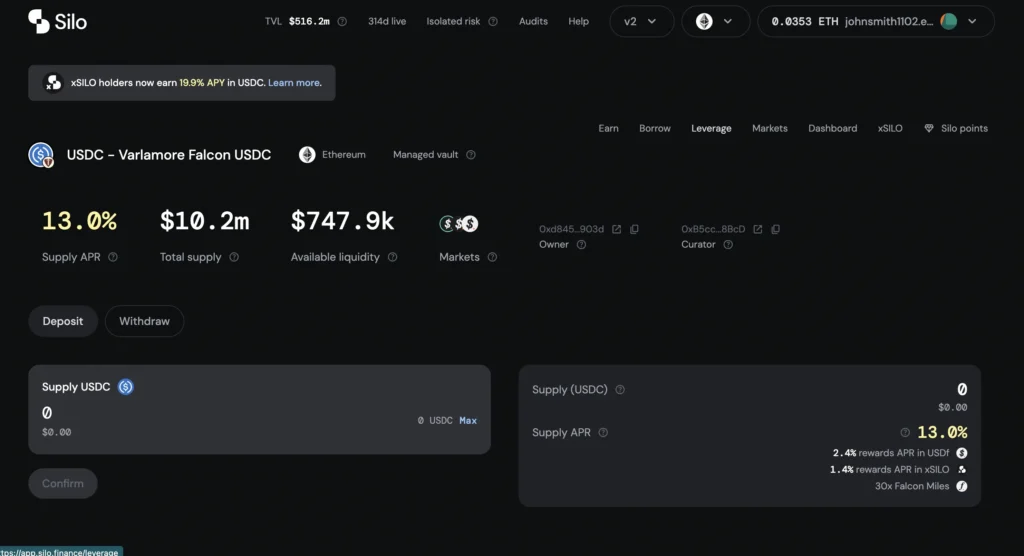Viewport: 1024px width, 556px height.
Task: Copy the Owner address
Action: point(634,229)
